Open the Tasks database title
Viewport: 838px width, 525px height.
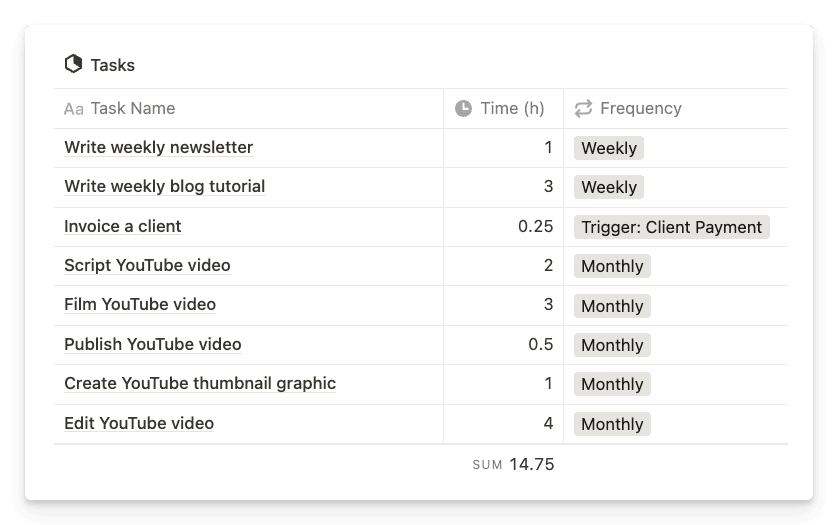pos(112,65)
